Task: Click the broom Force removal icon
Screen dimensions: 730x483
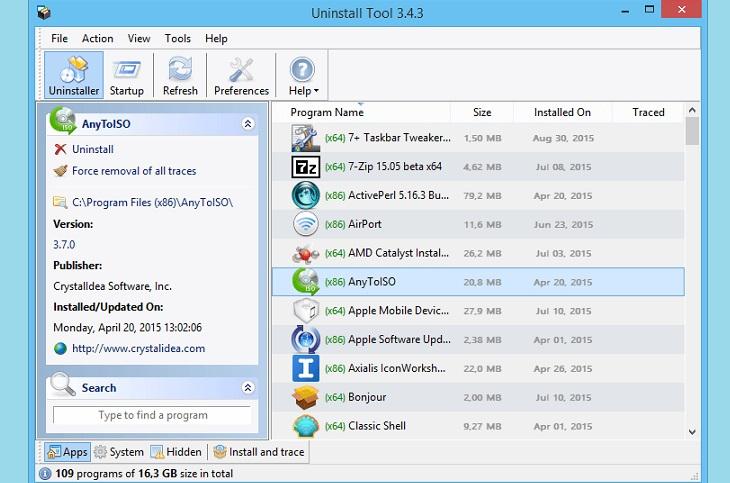Action: point(60,171)
